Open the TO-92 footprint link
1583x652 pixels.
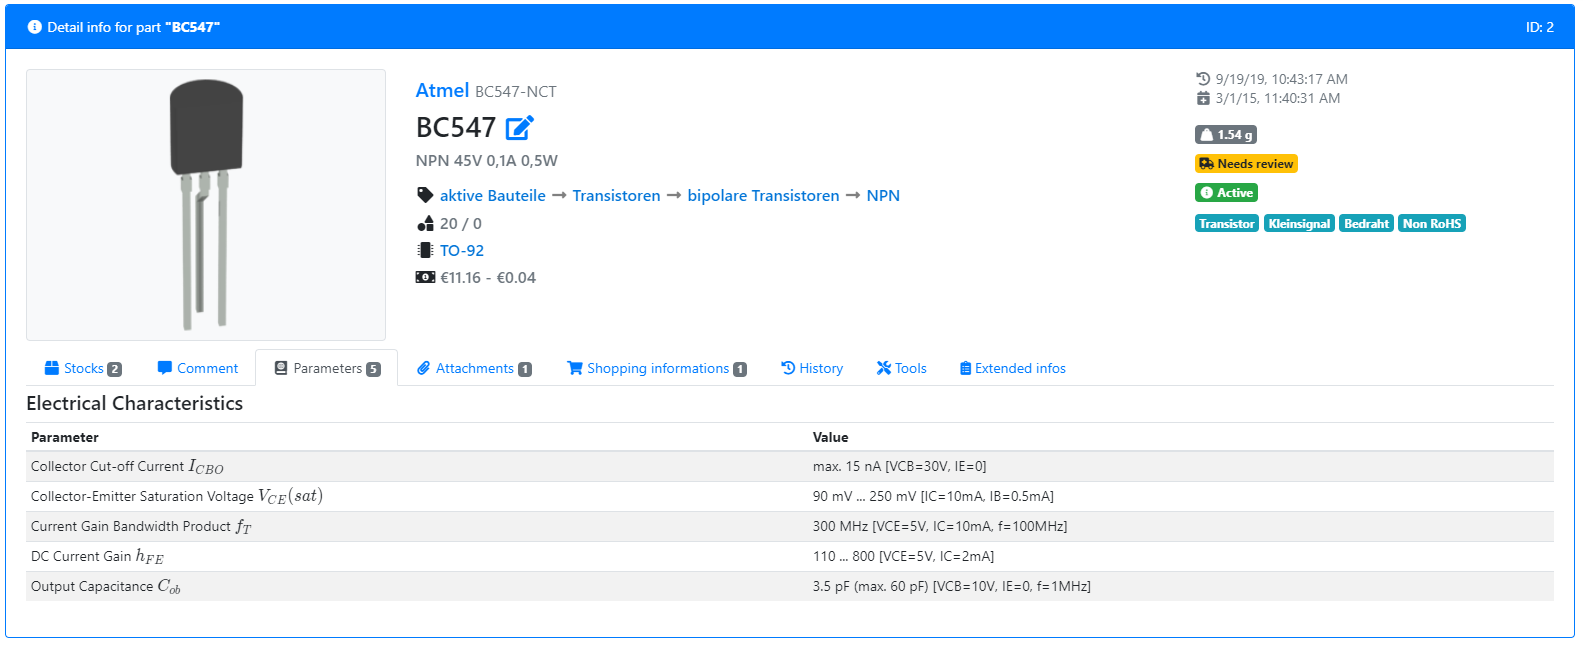click(462, 251)
